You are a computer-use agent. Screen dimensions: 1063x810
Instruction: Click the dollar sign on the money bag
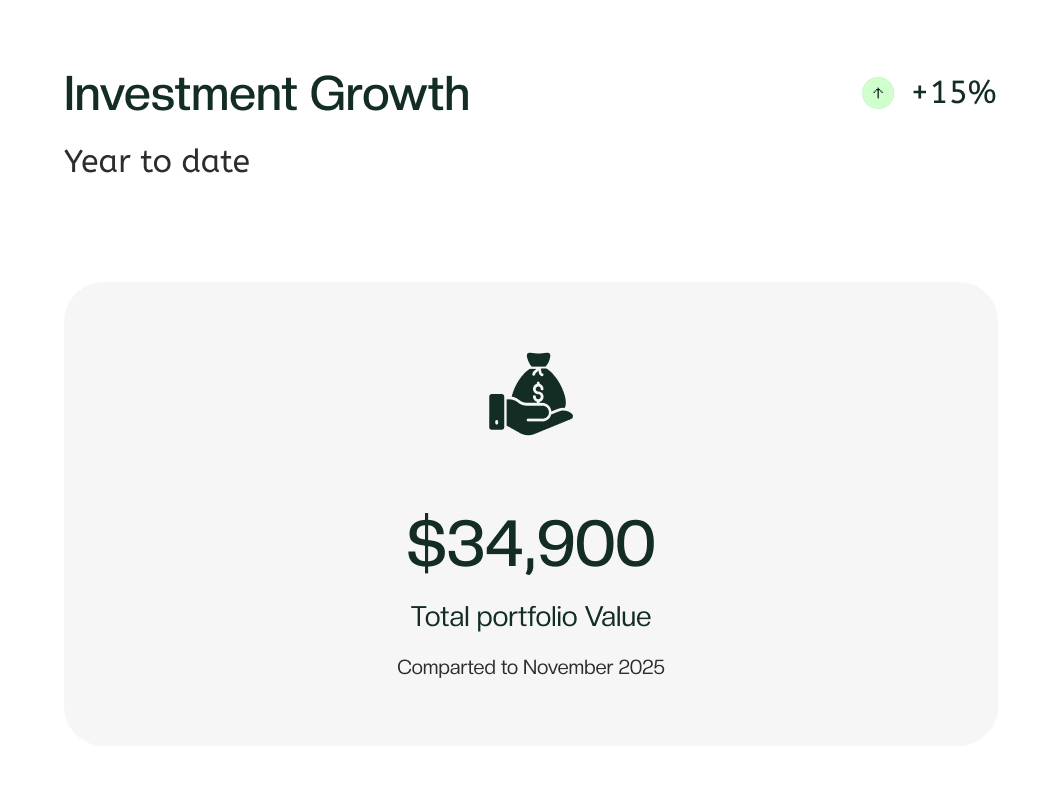coord(538,391)
